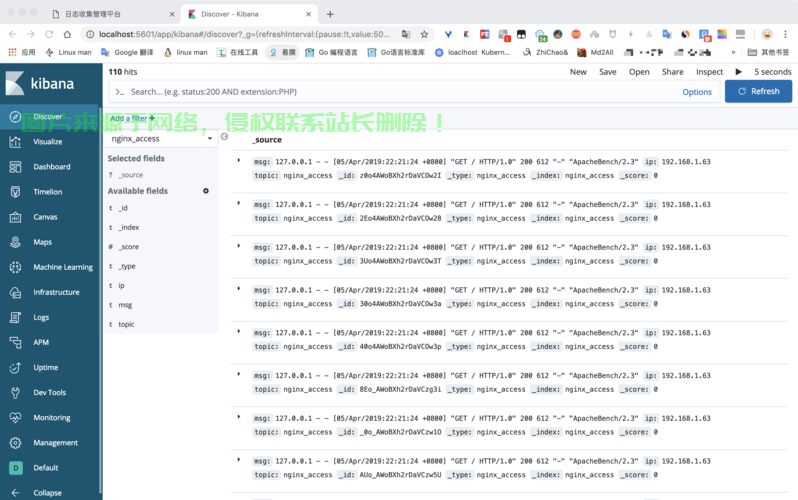Expand the log row with _id z0o4AWoBXh2rDaVCOw2I
This screenshot has width=798, height=500.
coord(239,161)
